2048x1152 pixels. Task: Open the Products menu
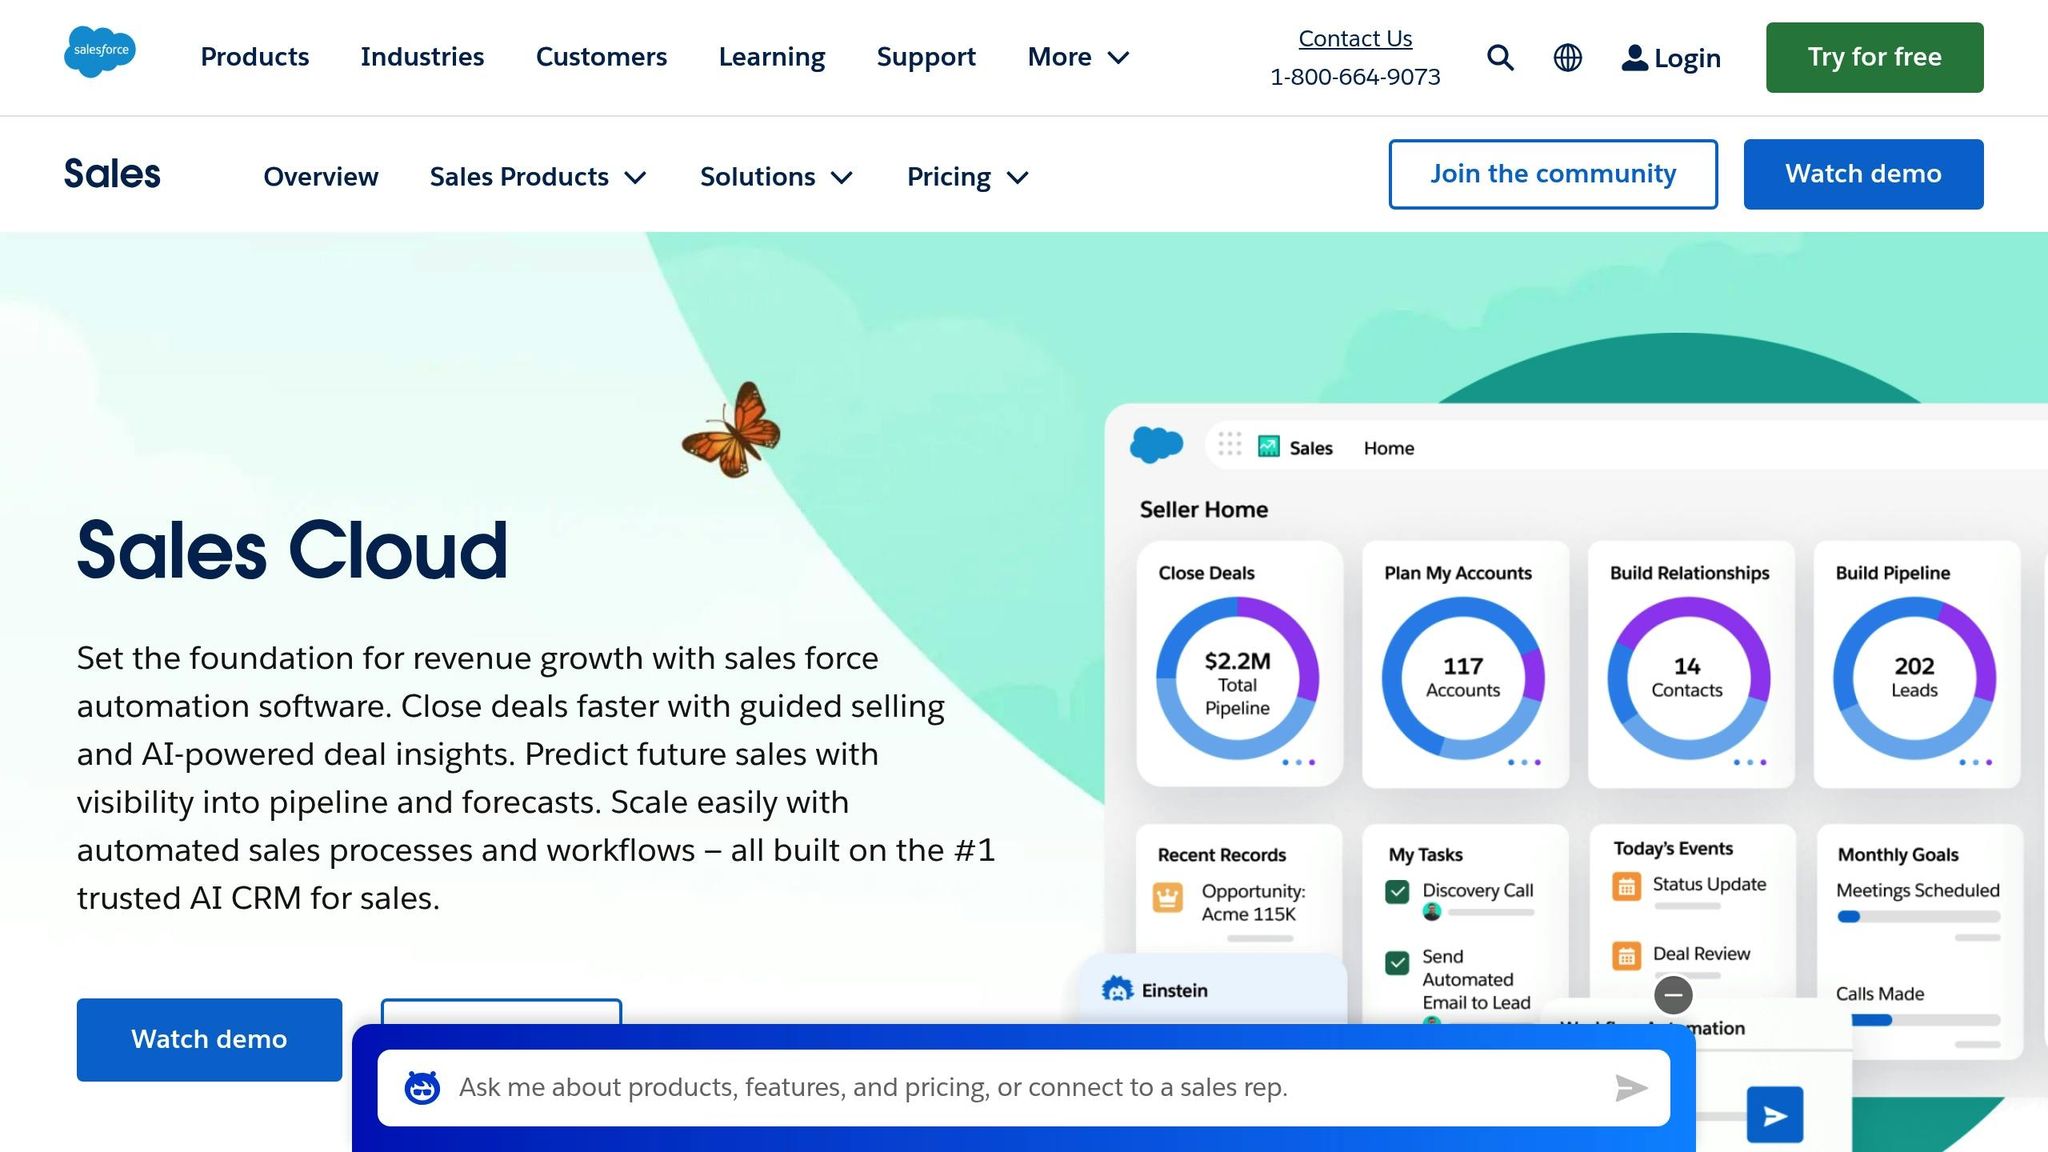click(x=255, y=57)
